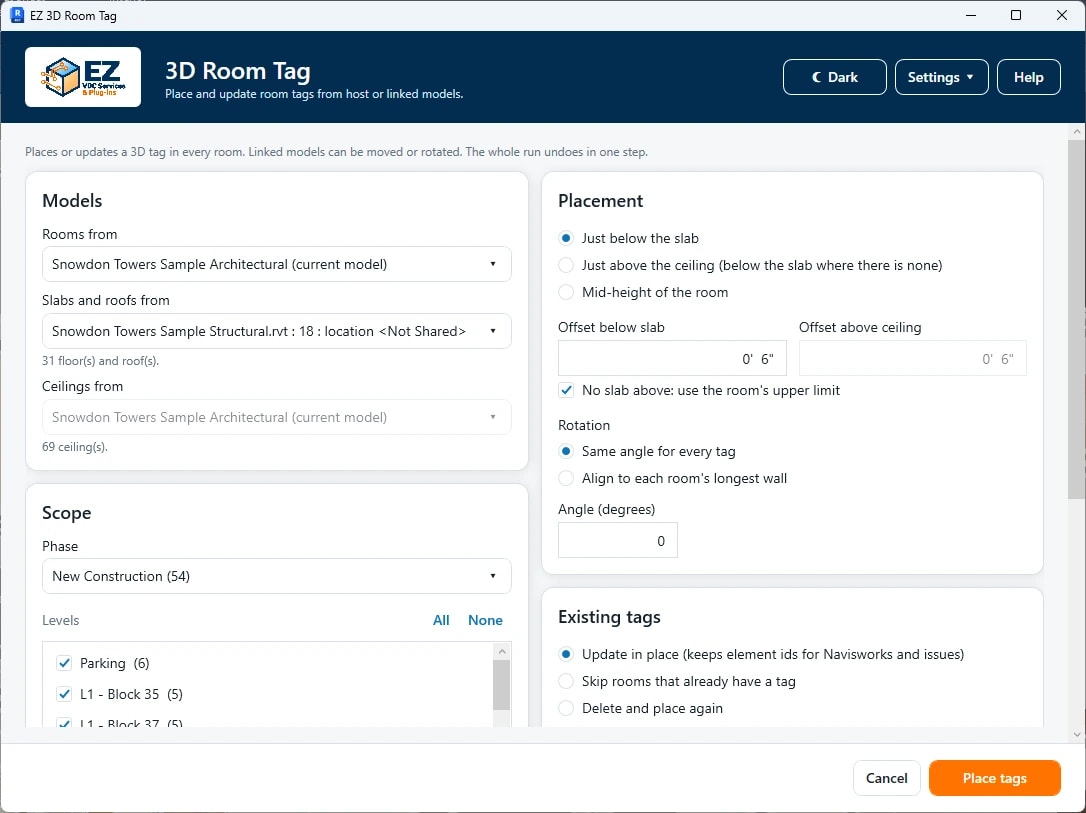Select All levels link

pos(441,620)
